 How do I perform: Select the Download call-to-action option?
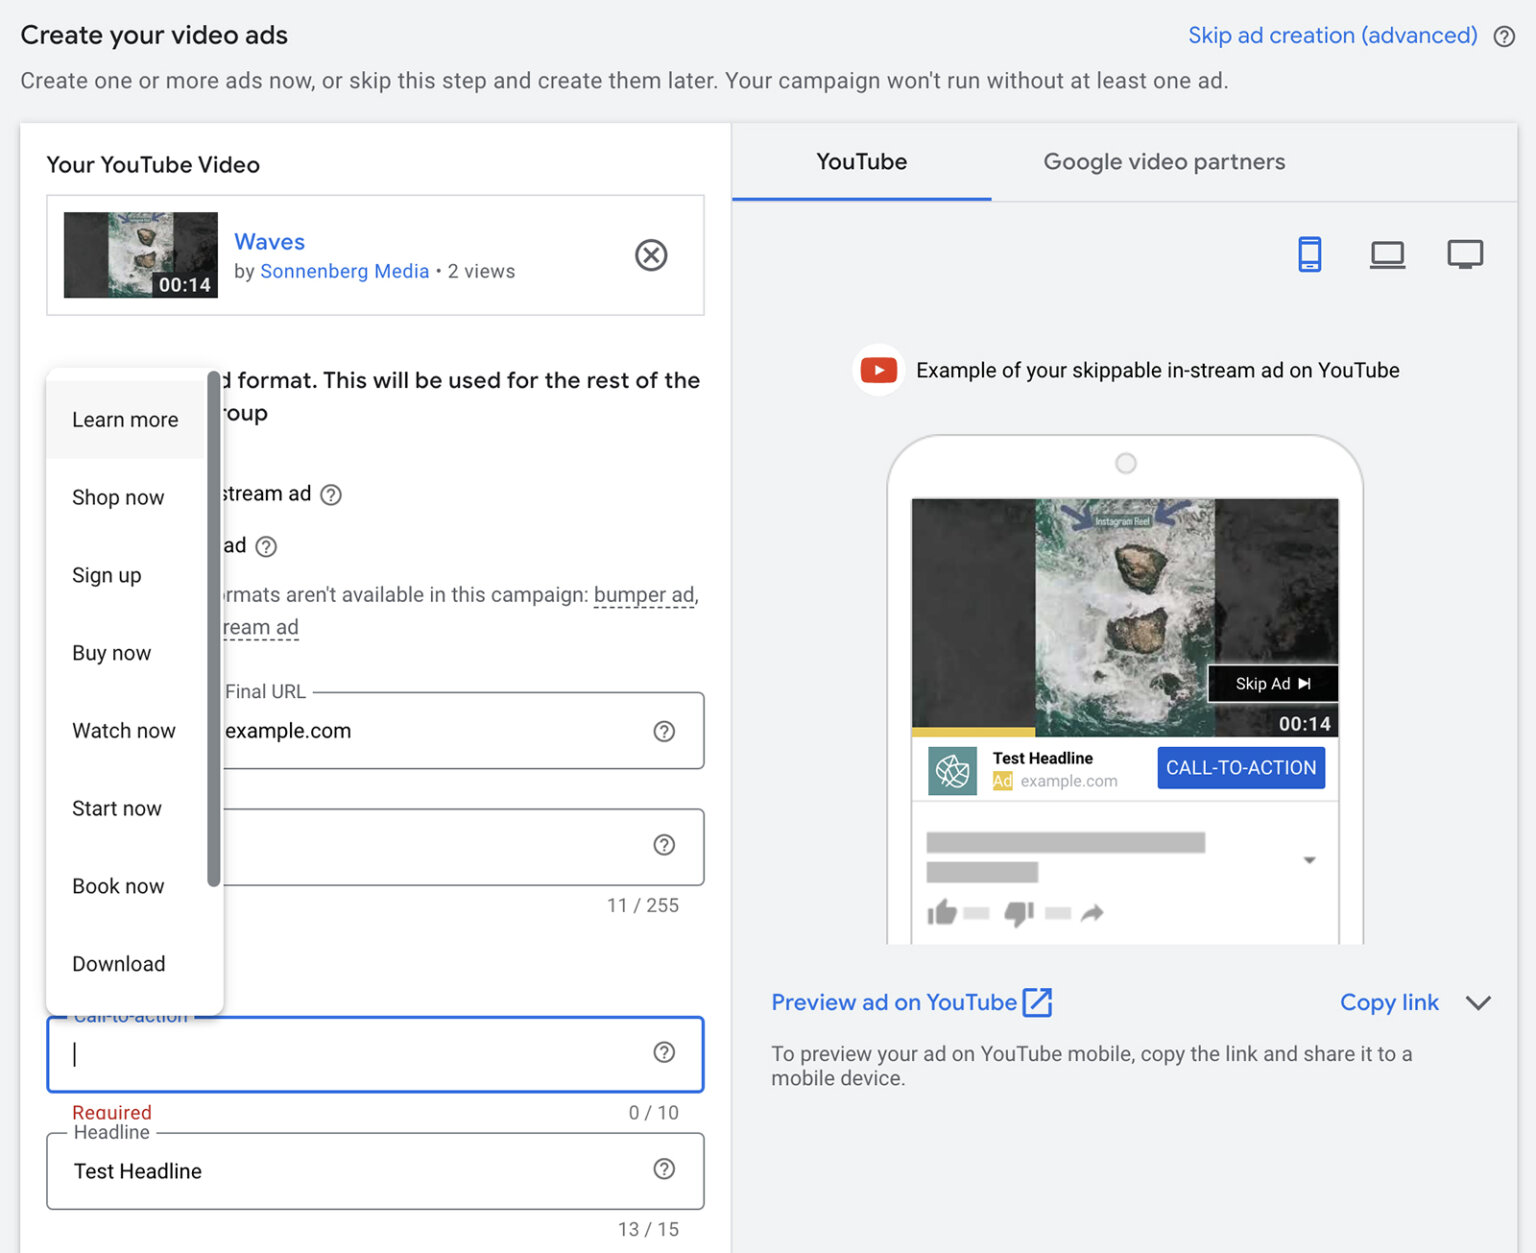coord(118,963)
